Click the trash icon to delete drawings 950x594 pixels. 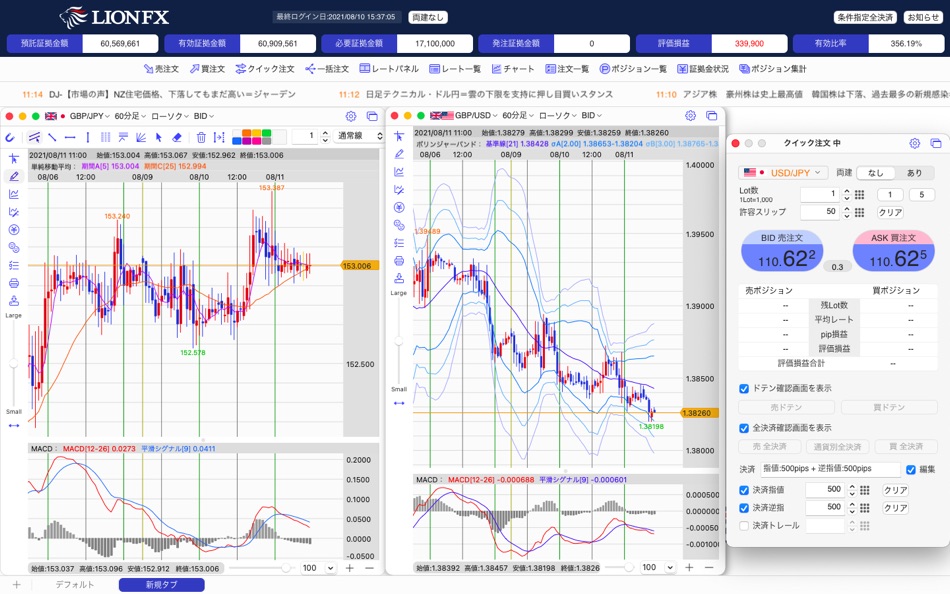click(x=201, y=137)
